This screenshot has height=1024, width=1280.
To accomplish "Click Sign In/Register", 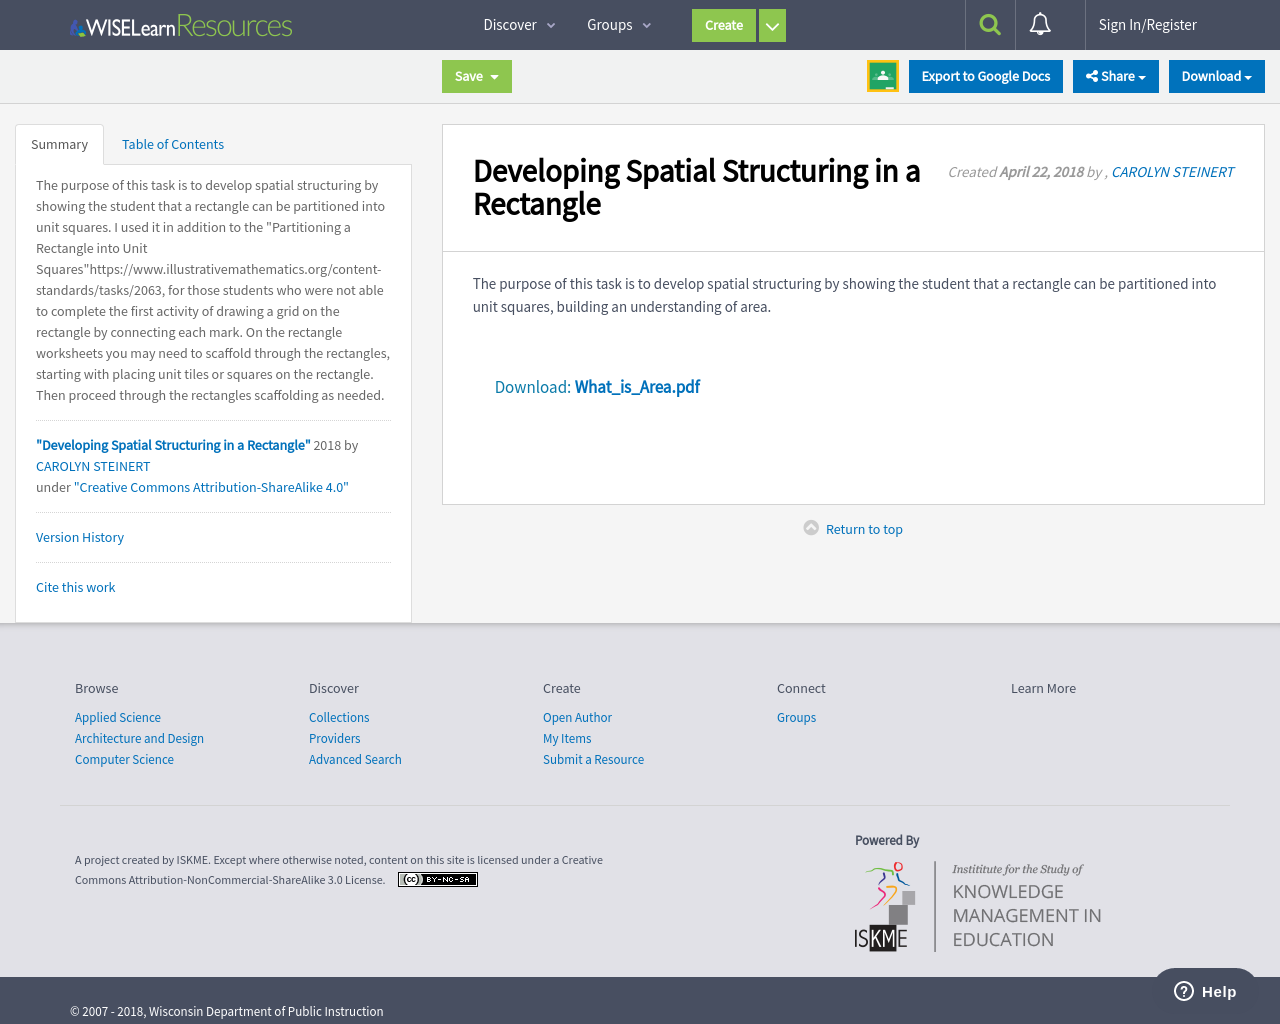I will (x=1147, y=24).
